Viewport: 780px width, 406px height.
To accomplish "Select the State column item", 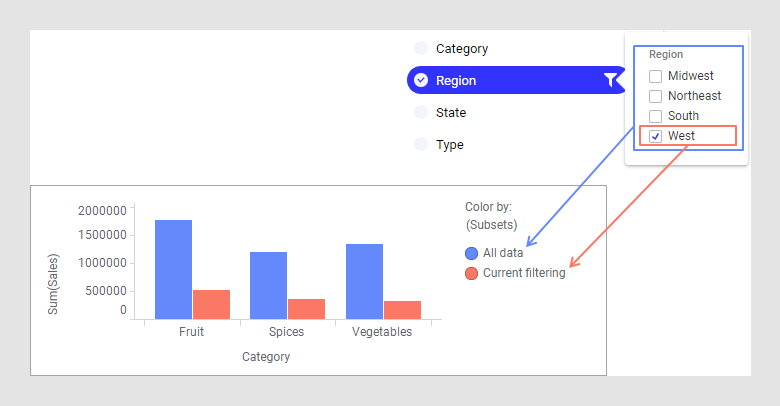I will (450, 112).
